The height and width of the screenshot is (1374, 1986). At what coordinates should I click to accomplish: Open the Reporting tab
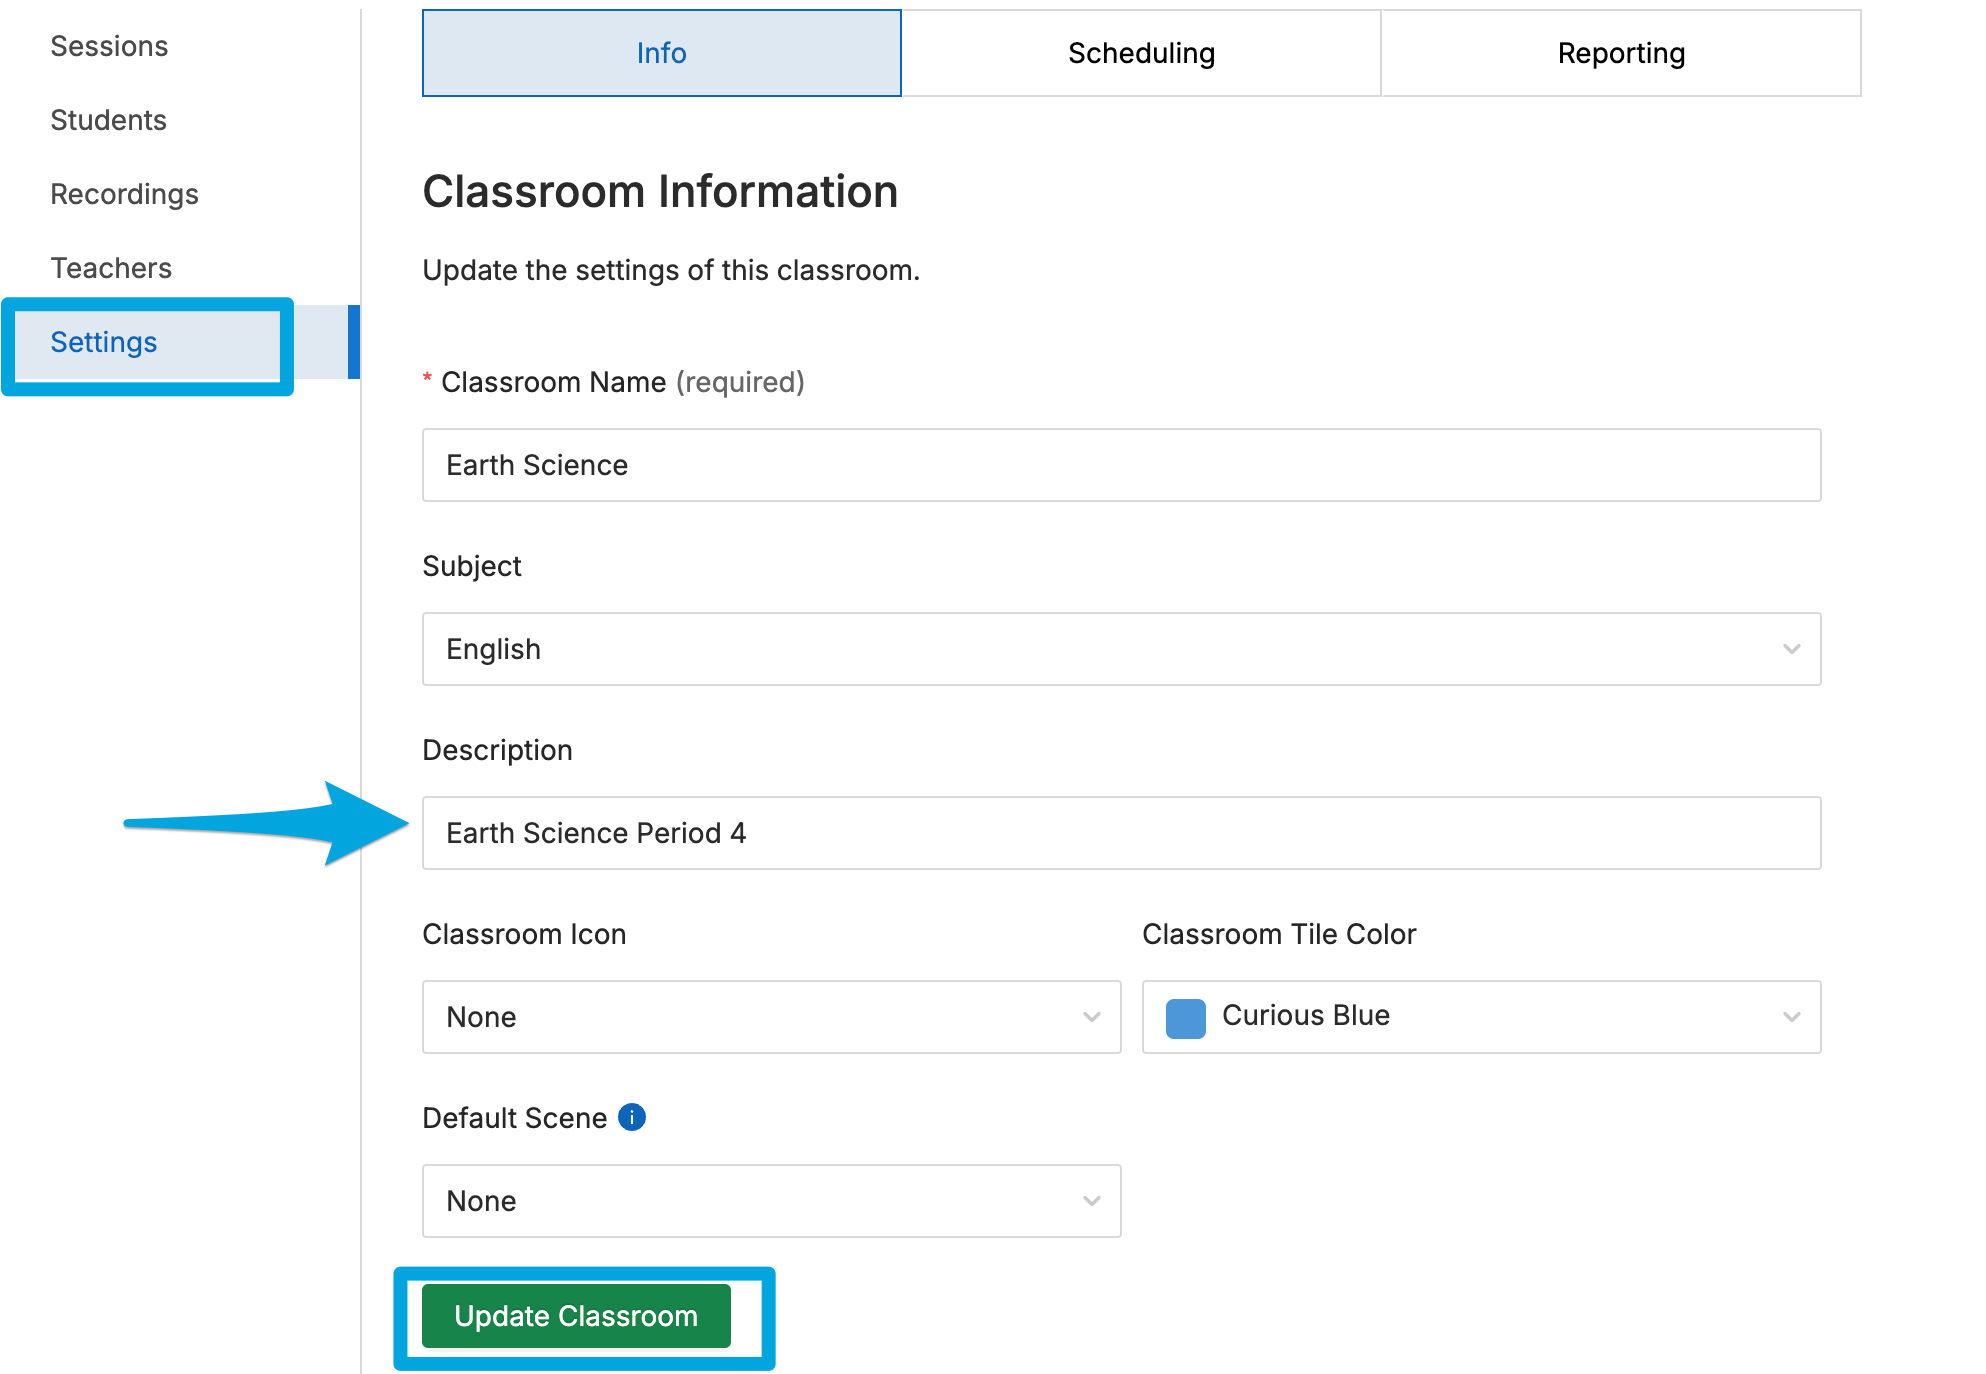pyautogui.click(x=1620, y=53)
